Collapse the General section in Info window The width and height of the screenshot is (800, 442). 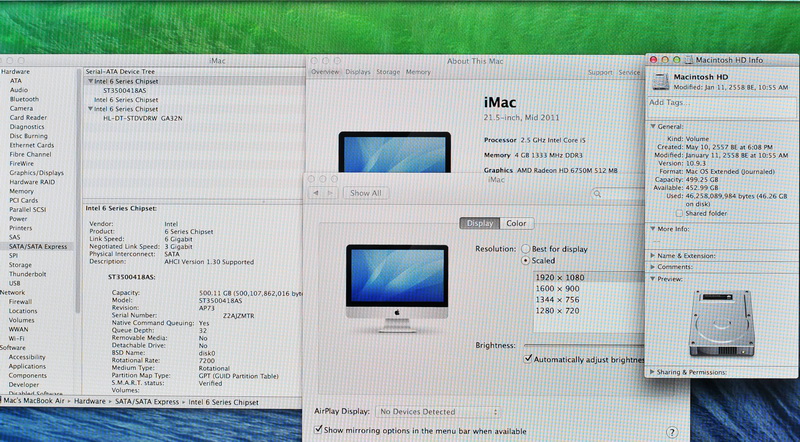653,126
